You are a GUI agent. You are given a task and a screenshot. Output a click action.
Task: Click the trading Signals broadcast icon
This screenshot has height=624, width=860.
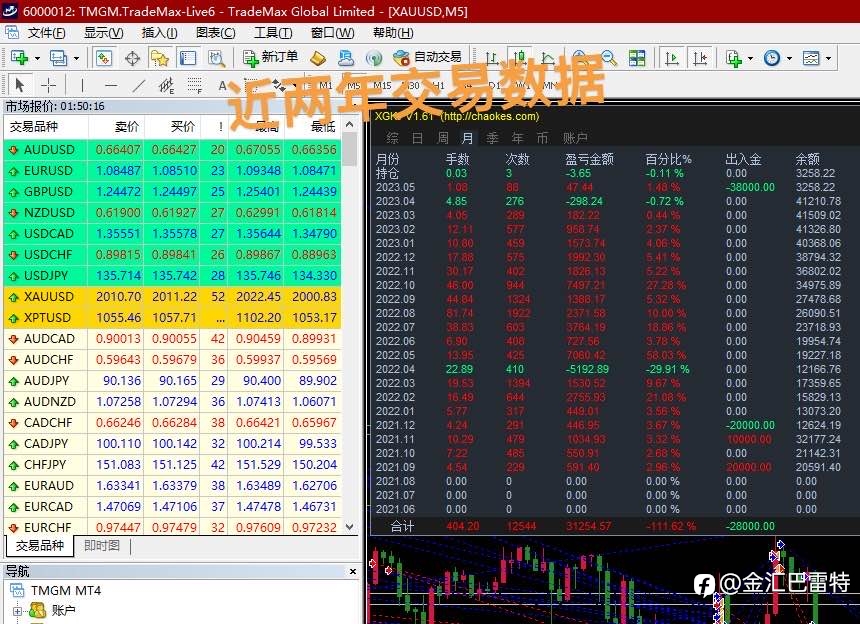[x=374, y=58]
